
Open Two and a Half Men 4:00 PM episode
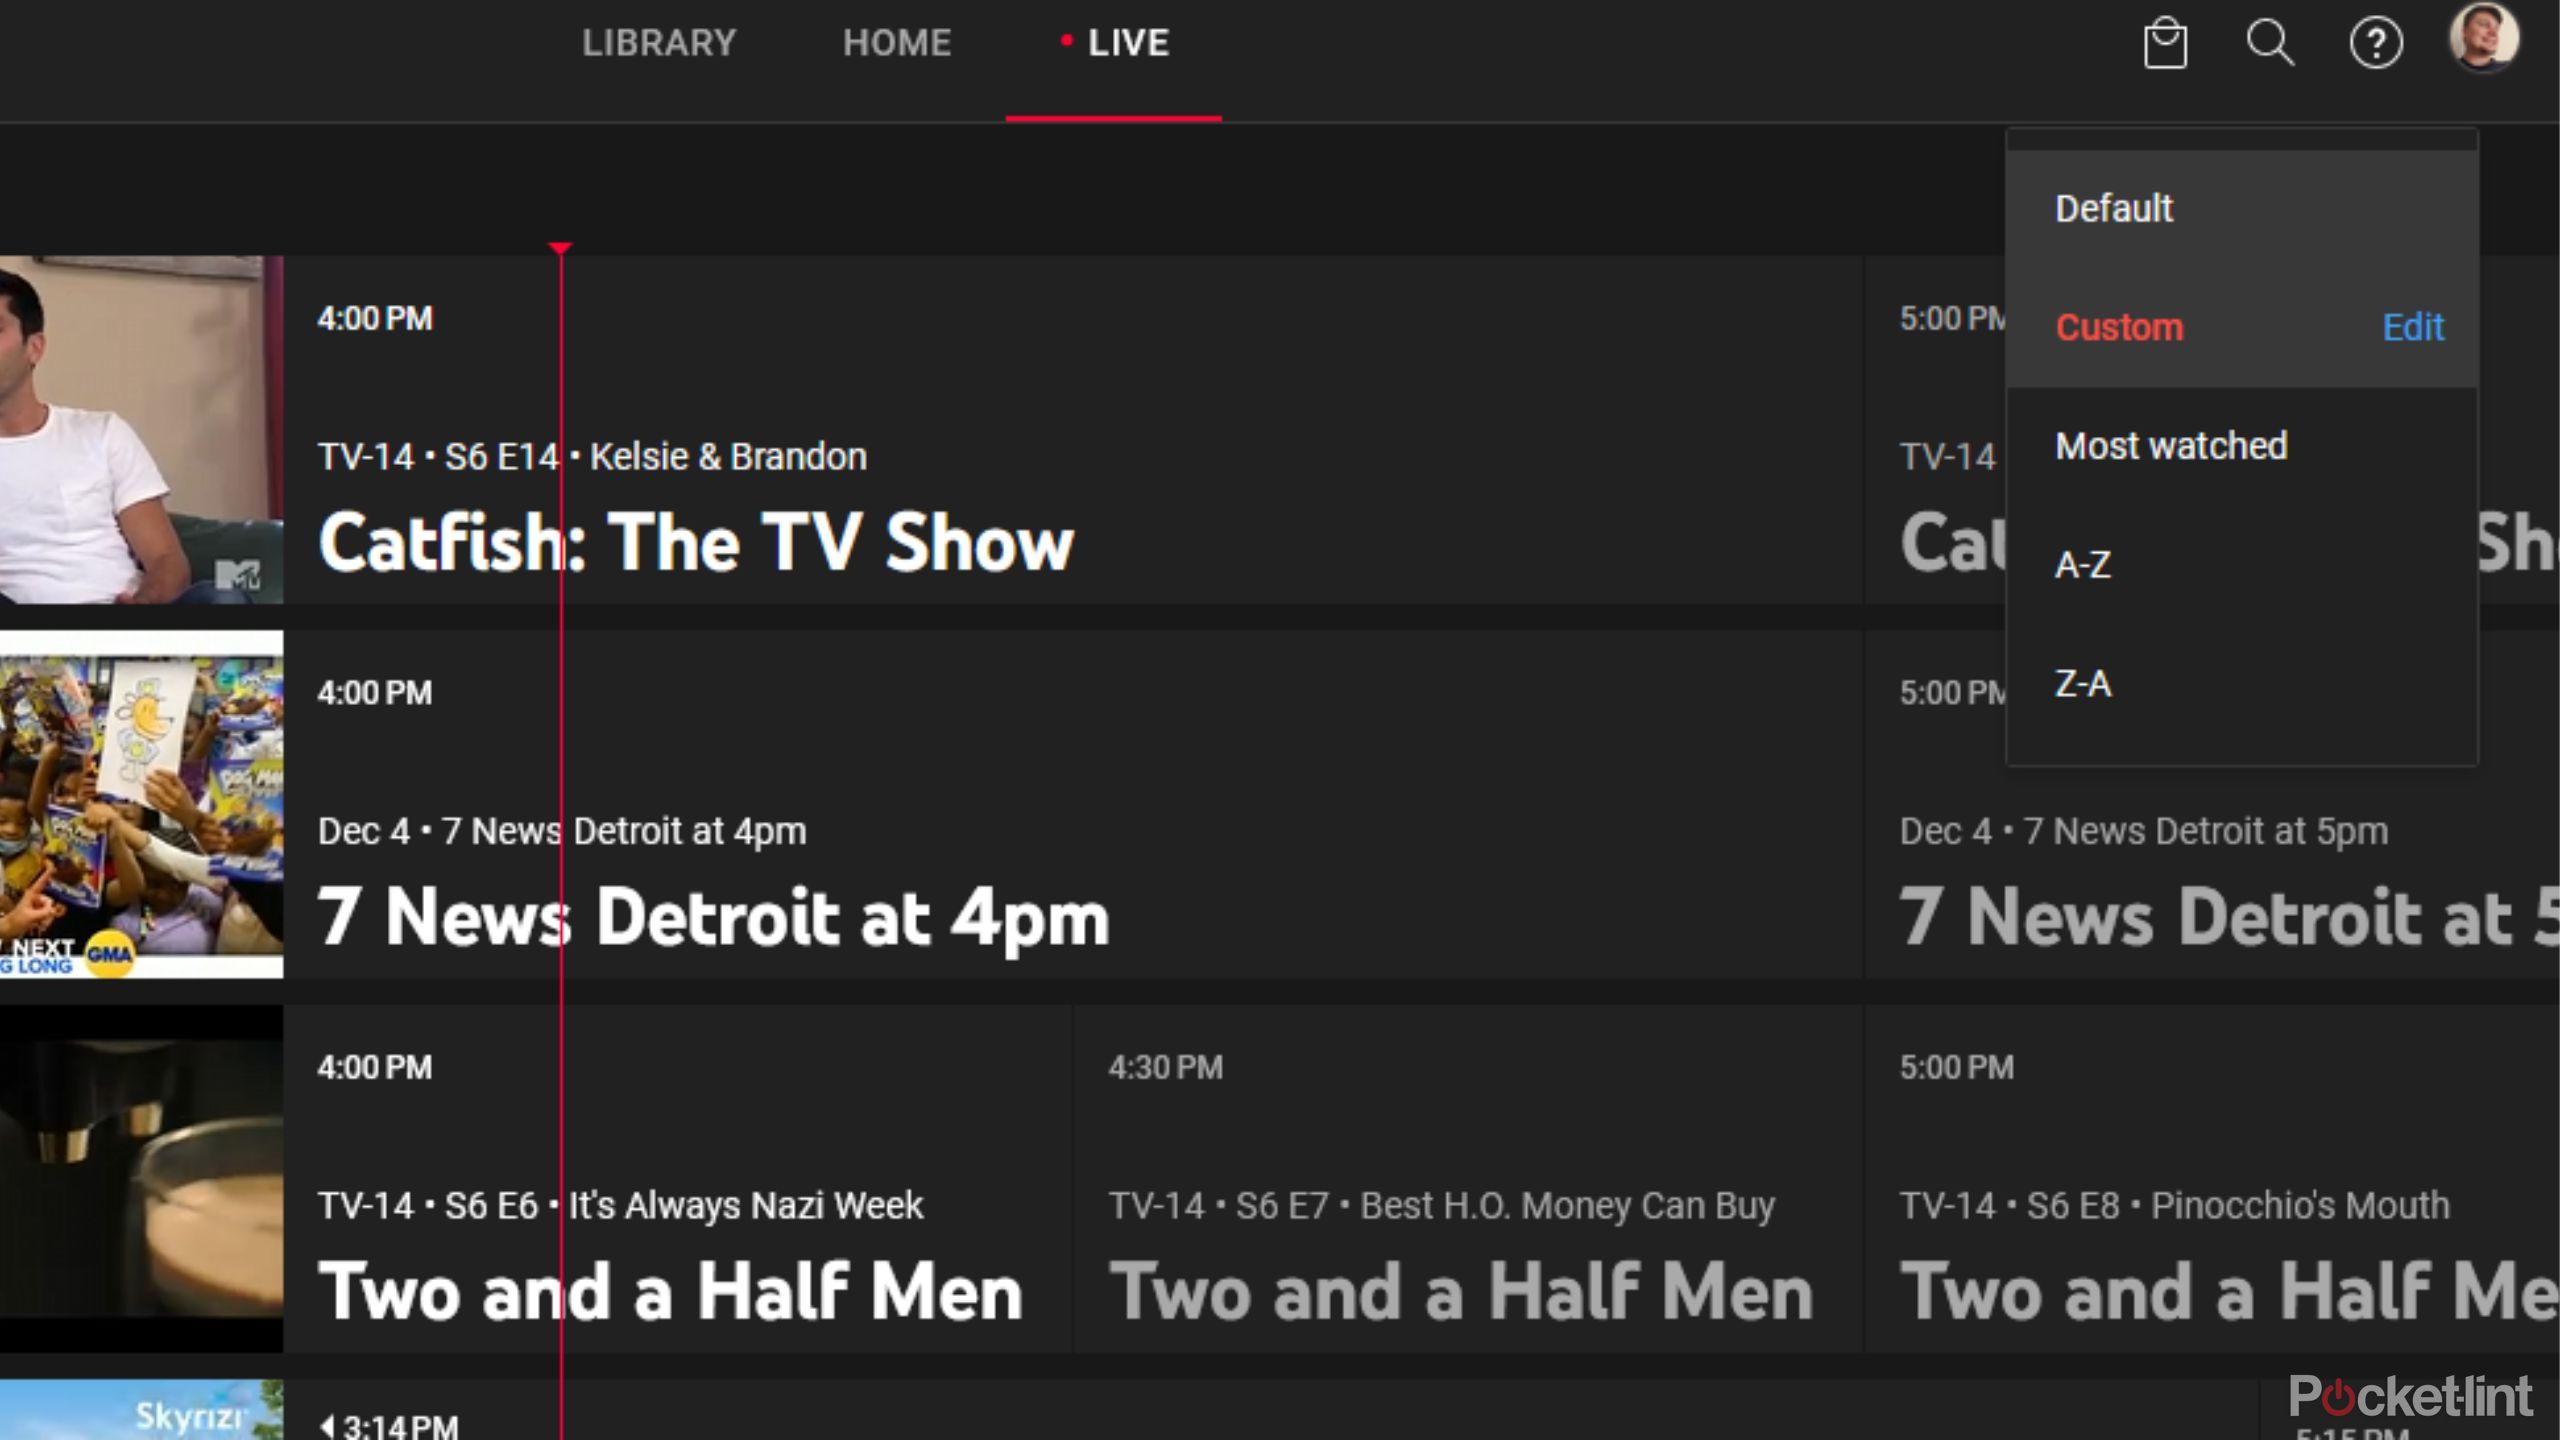coord(678,1178)
